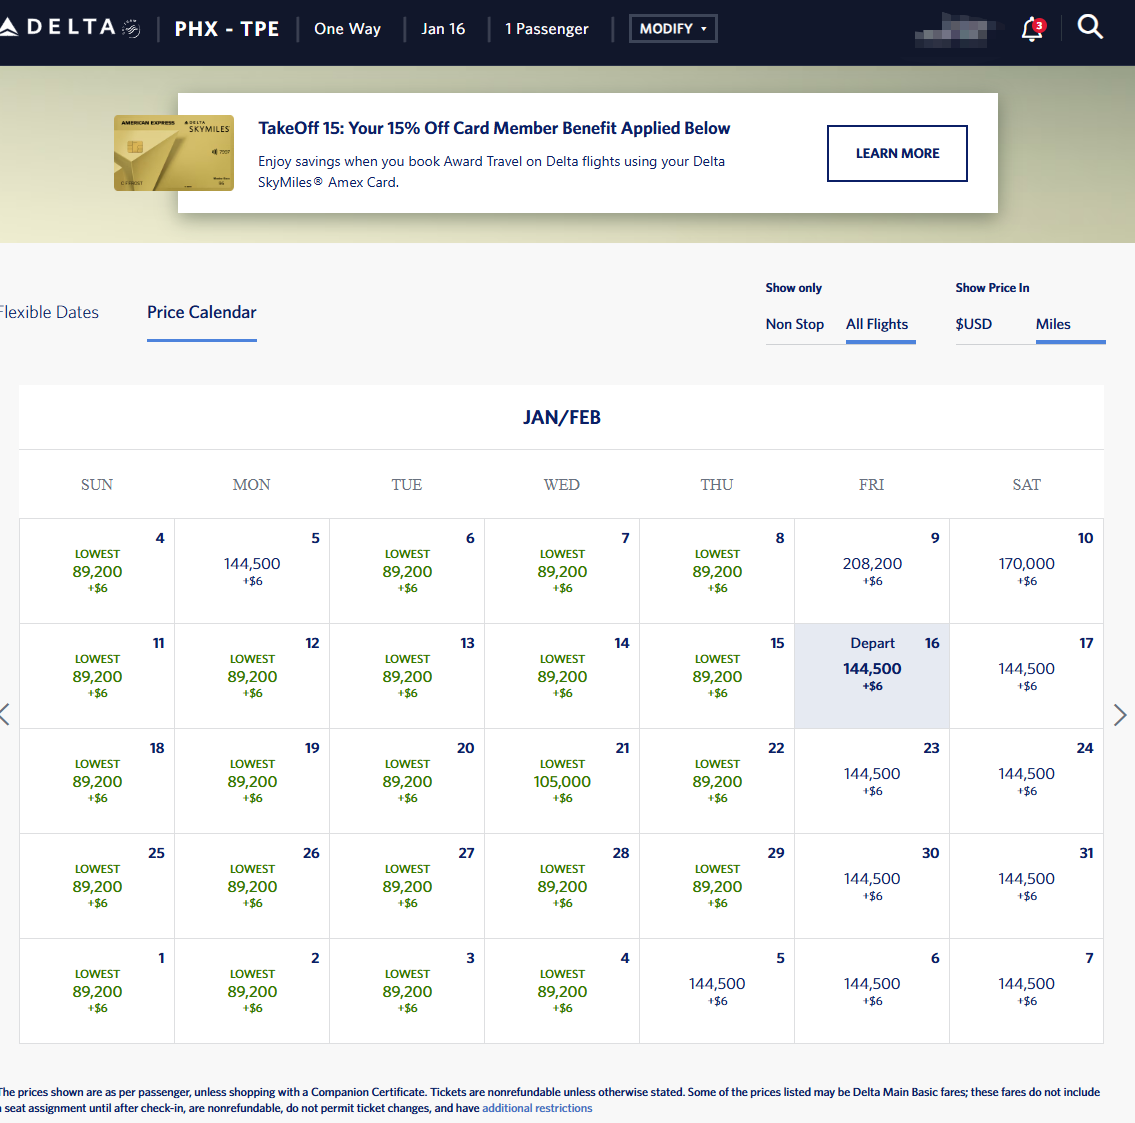Choose January 26 lowest fare
1135x1123 pixels.
click(x=252, y=886)
